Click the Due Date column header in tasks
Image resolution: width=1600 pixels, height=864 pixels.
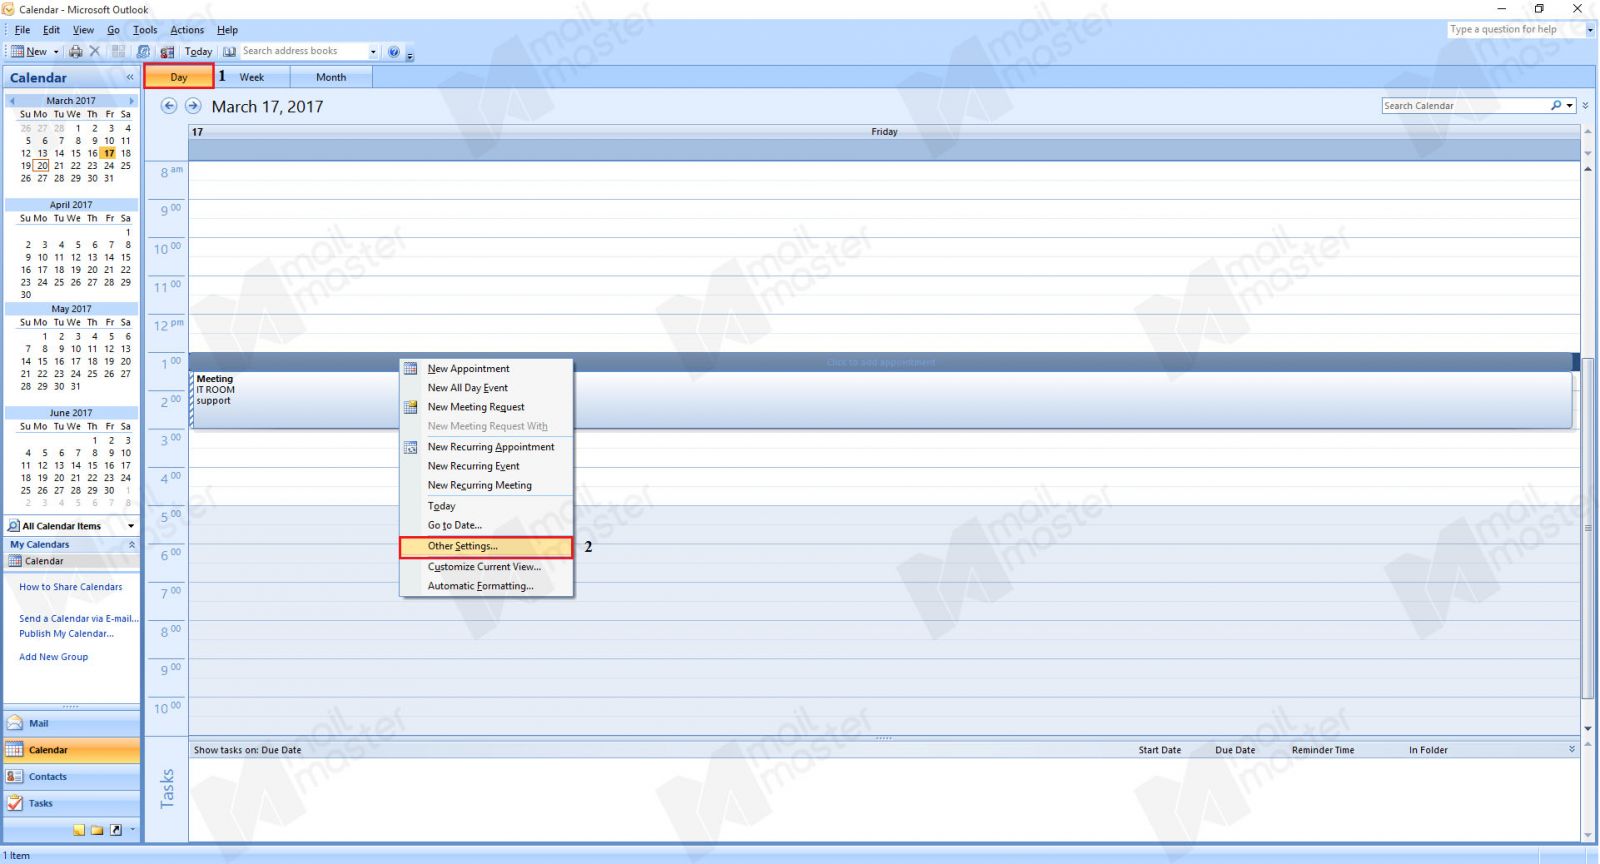(x=1235, y=750)
